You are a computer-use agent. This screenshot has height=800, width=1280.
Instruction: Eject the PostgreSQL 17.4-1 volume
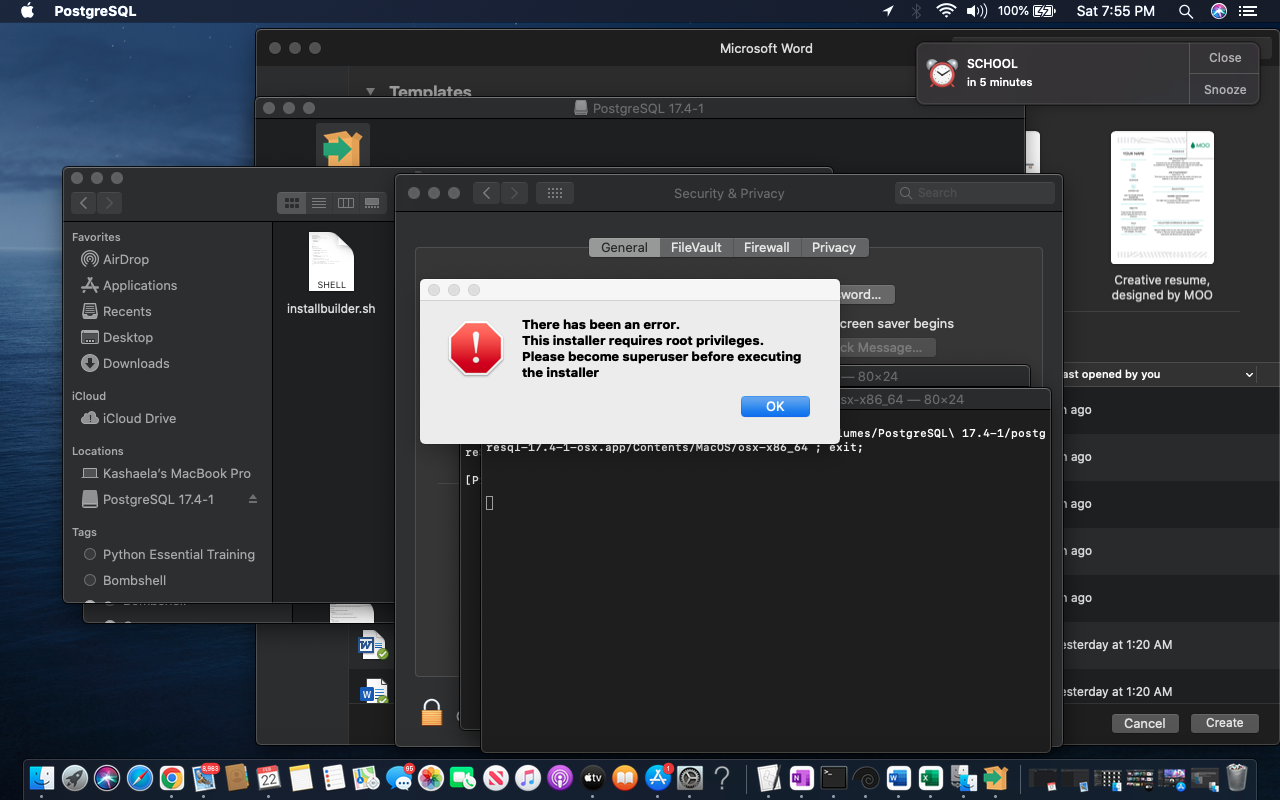click(253, 499)
